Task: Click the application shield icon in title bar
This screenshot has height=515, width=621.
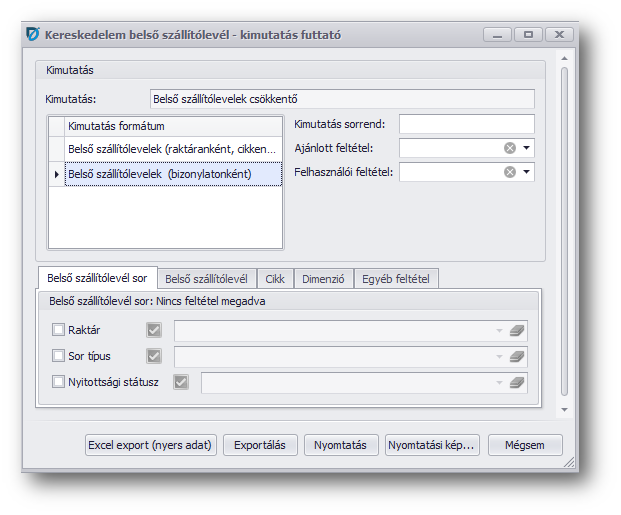Action: click(32, 34)
